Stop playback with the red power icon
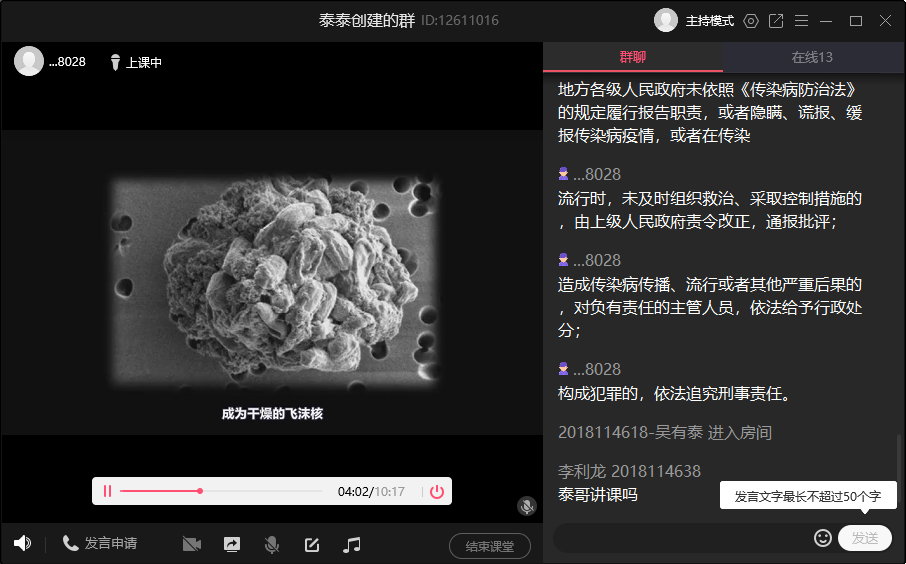 437,491
